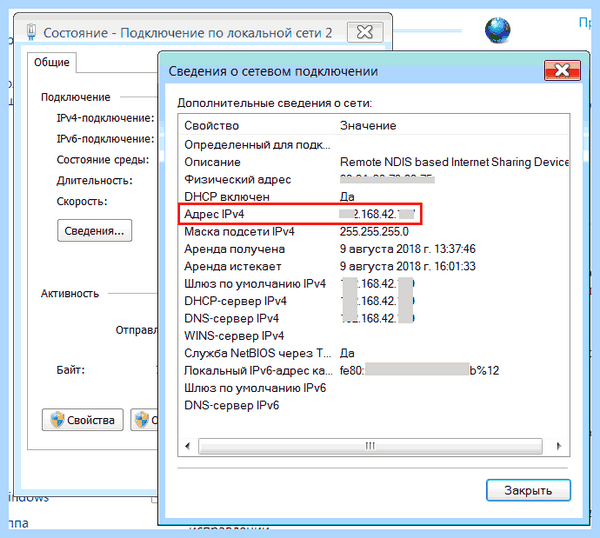Select the DNS-сервер IPv6 row

pos(373,405)
